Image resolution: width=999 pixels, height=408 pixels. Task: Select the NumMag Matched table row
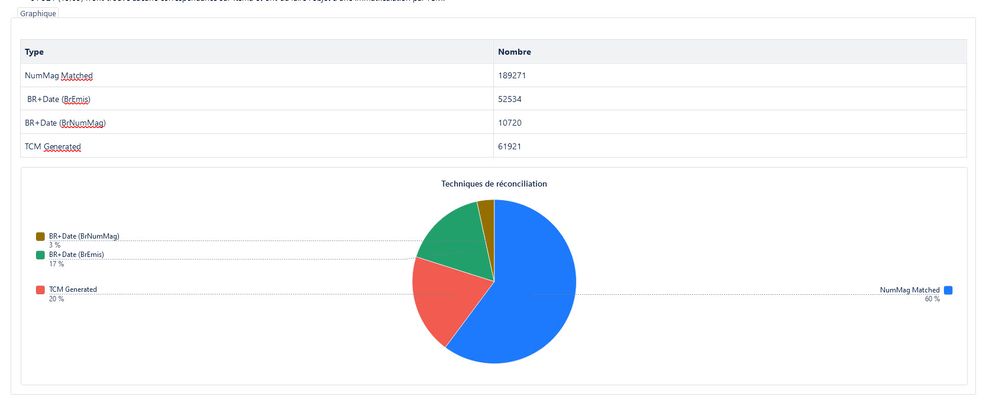coord(494,75)
